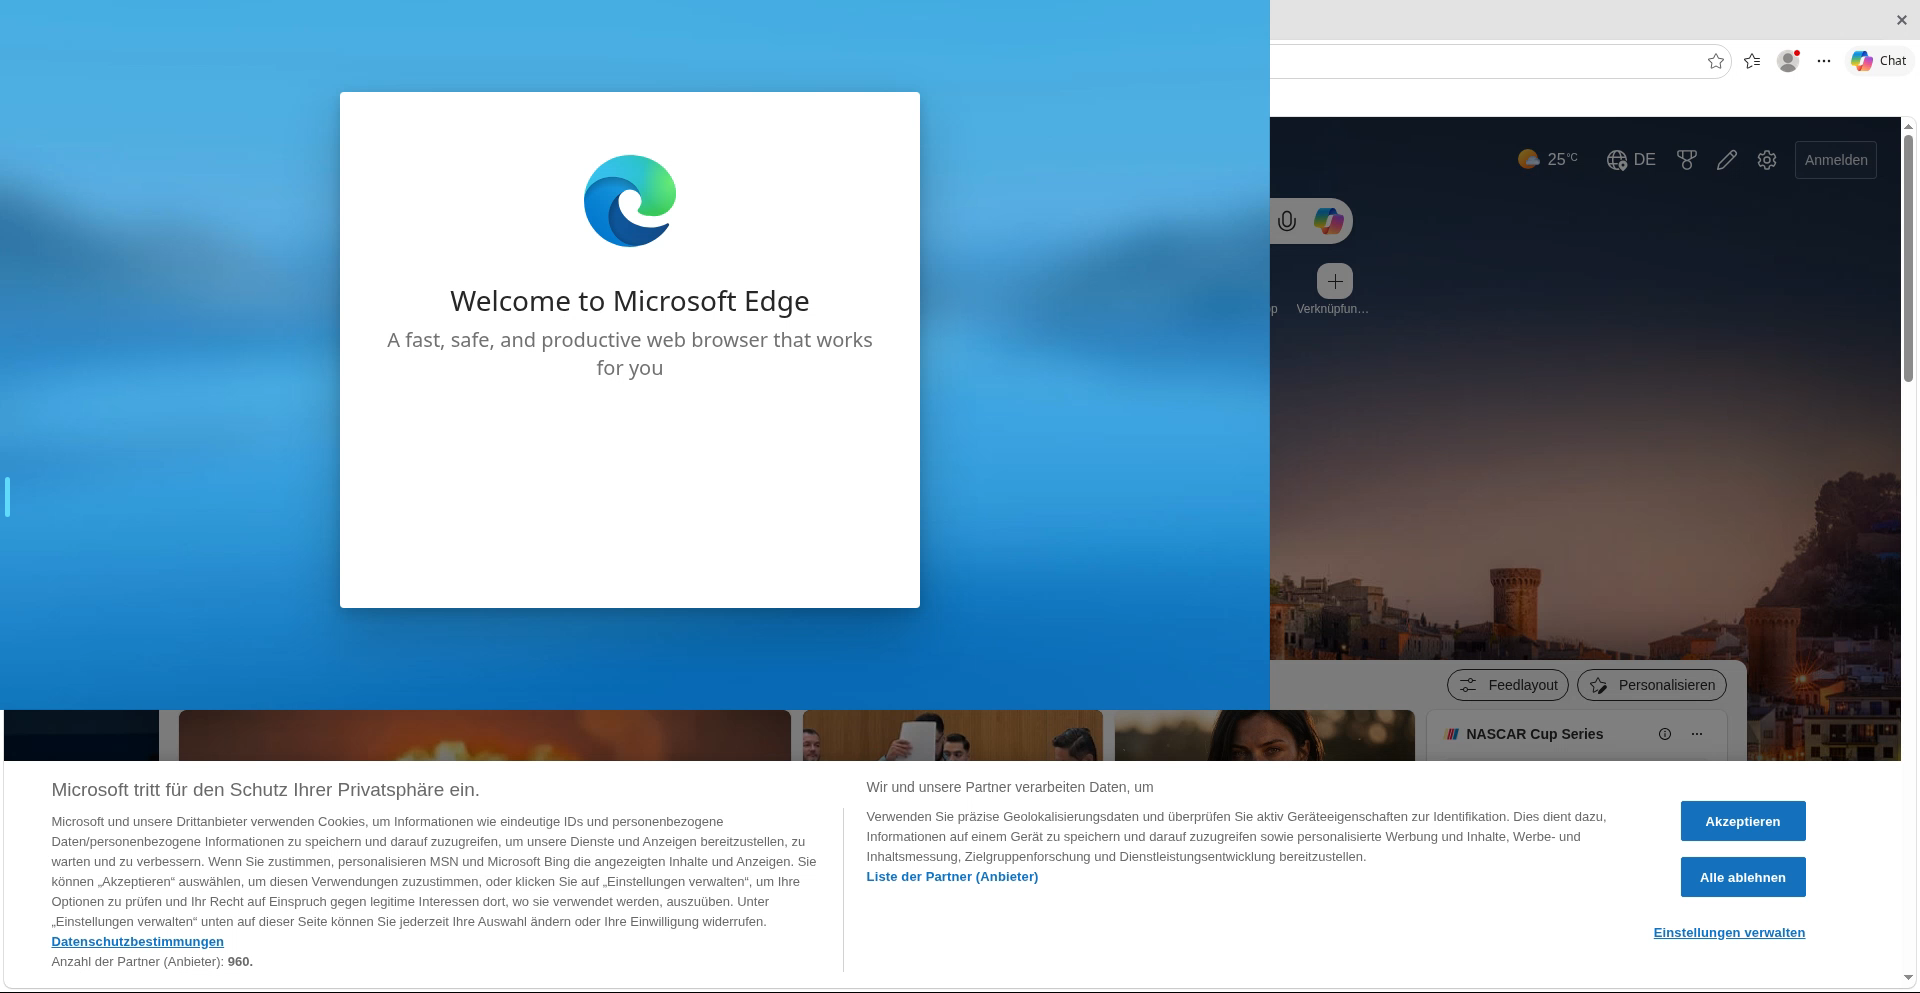Open the browser profile avatar icon
Viewport: 1920px width, 993px height.
coord(1788,61)
